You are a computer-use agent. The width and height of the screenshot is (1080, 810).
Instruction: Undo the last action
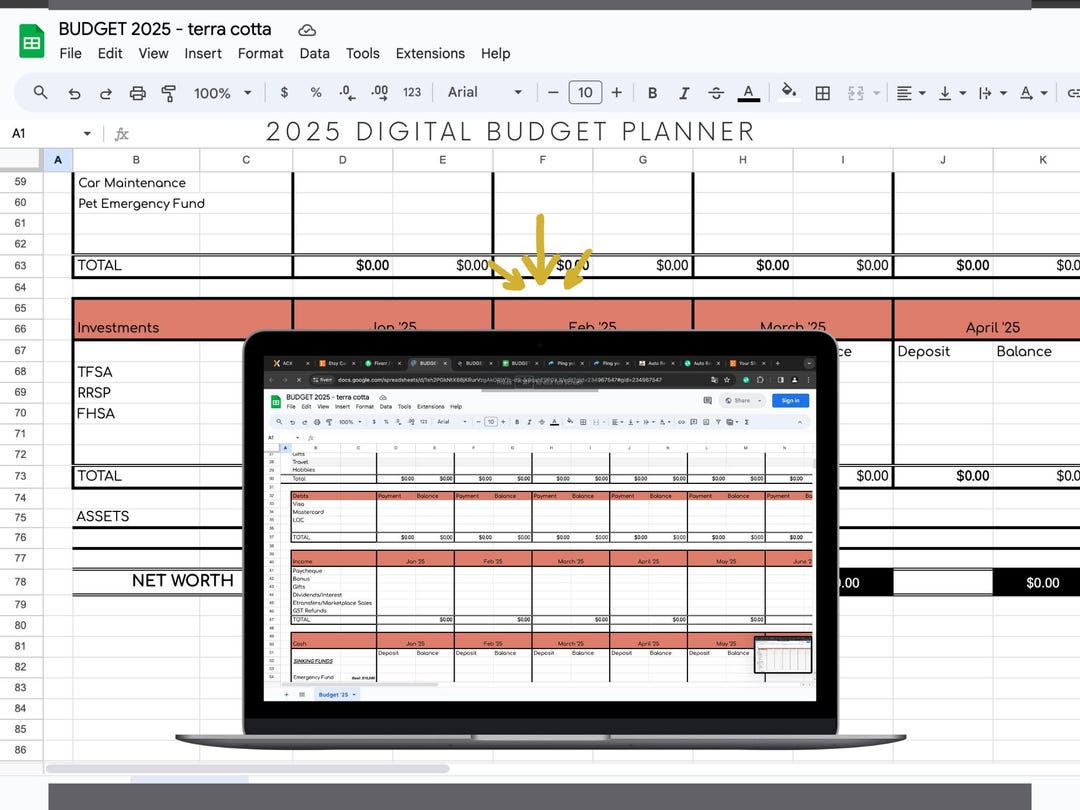(74, 93)
